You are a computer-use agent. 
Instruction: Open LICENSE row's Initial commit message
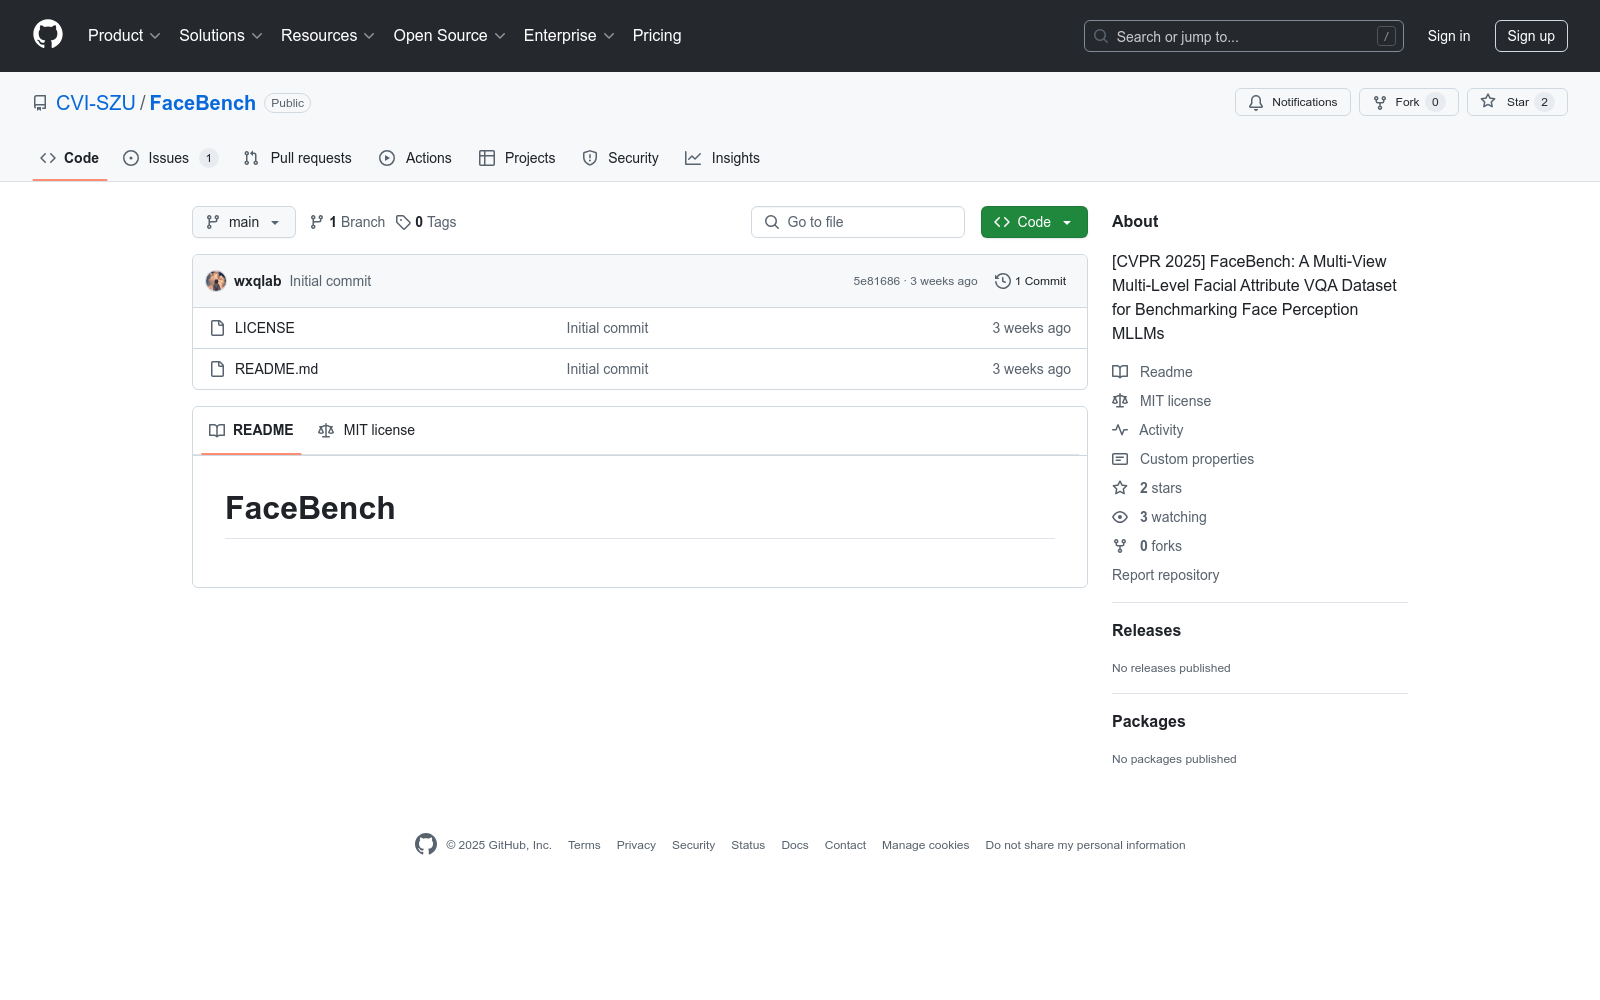tap(607, 328)
